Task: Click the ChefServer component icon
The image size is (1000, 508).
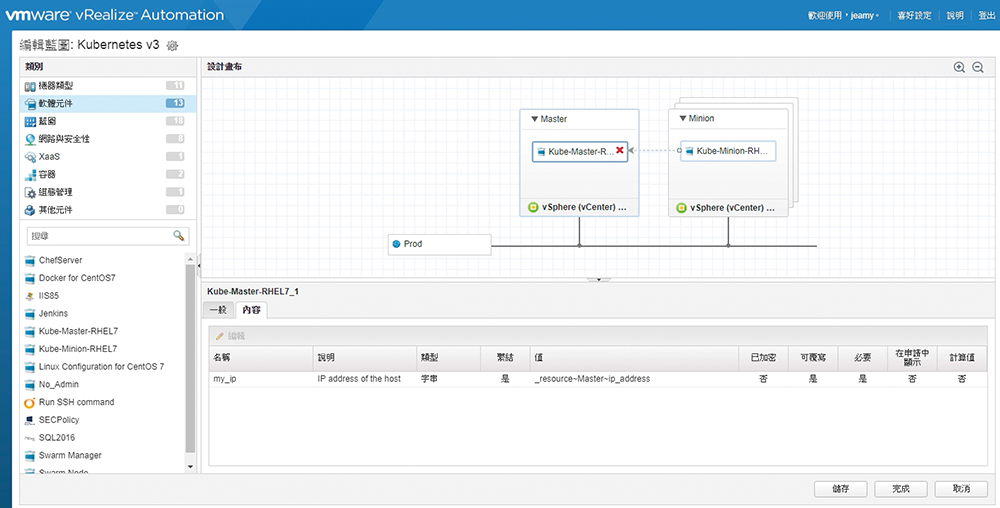Action: pyautogui.click(x=29, y=261)
